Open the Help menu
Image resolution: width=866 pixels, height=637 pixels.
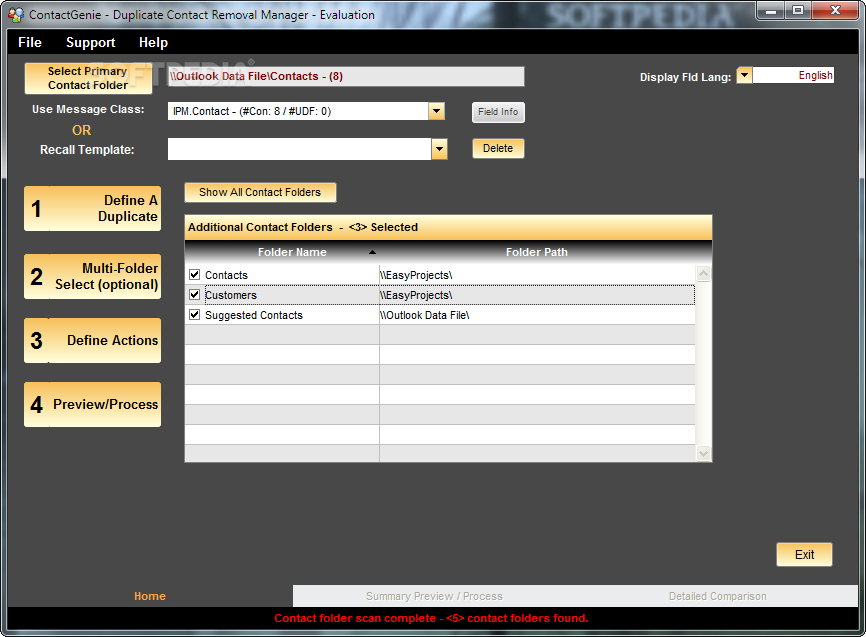(153, 43)
